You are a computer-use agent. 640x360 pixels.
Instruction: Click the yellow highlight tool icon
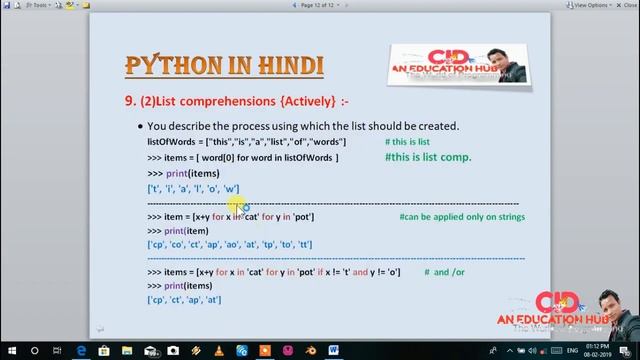click(70, 5)
